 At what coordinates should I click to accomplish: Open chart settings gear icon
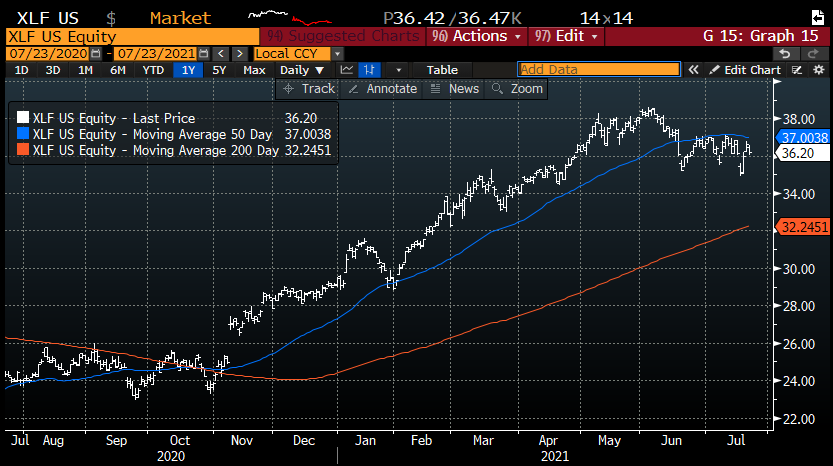pos(819,70)
